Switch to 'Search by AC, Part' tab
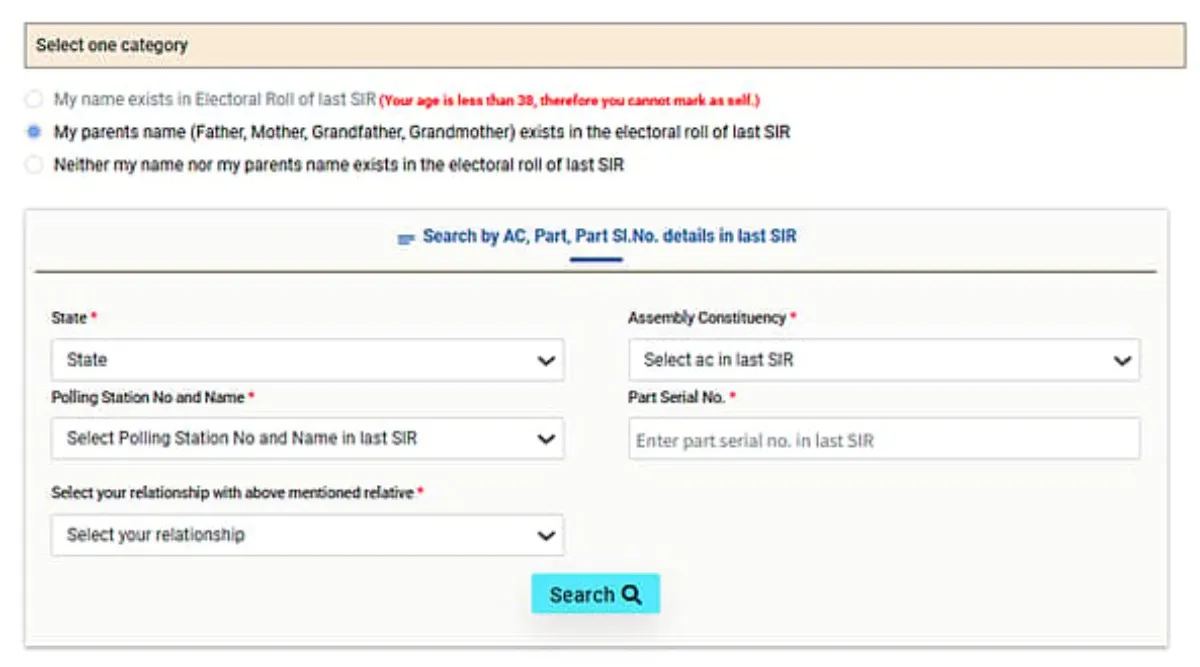 pos(609,237)
